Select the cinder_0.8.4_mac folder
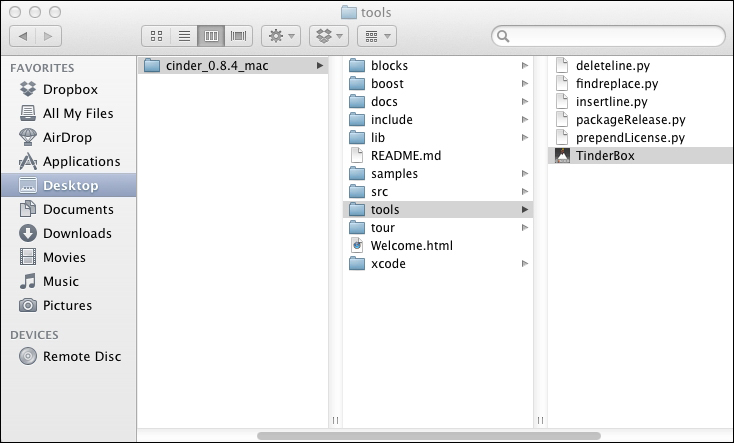This screenshot has height=443, width=734. 233,66
